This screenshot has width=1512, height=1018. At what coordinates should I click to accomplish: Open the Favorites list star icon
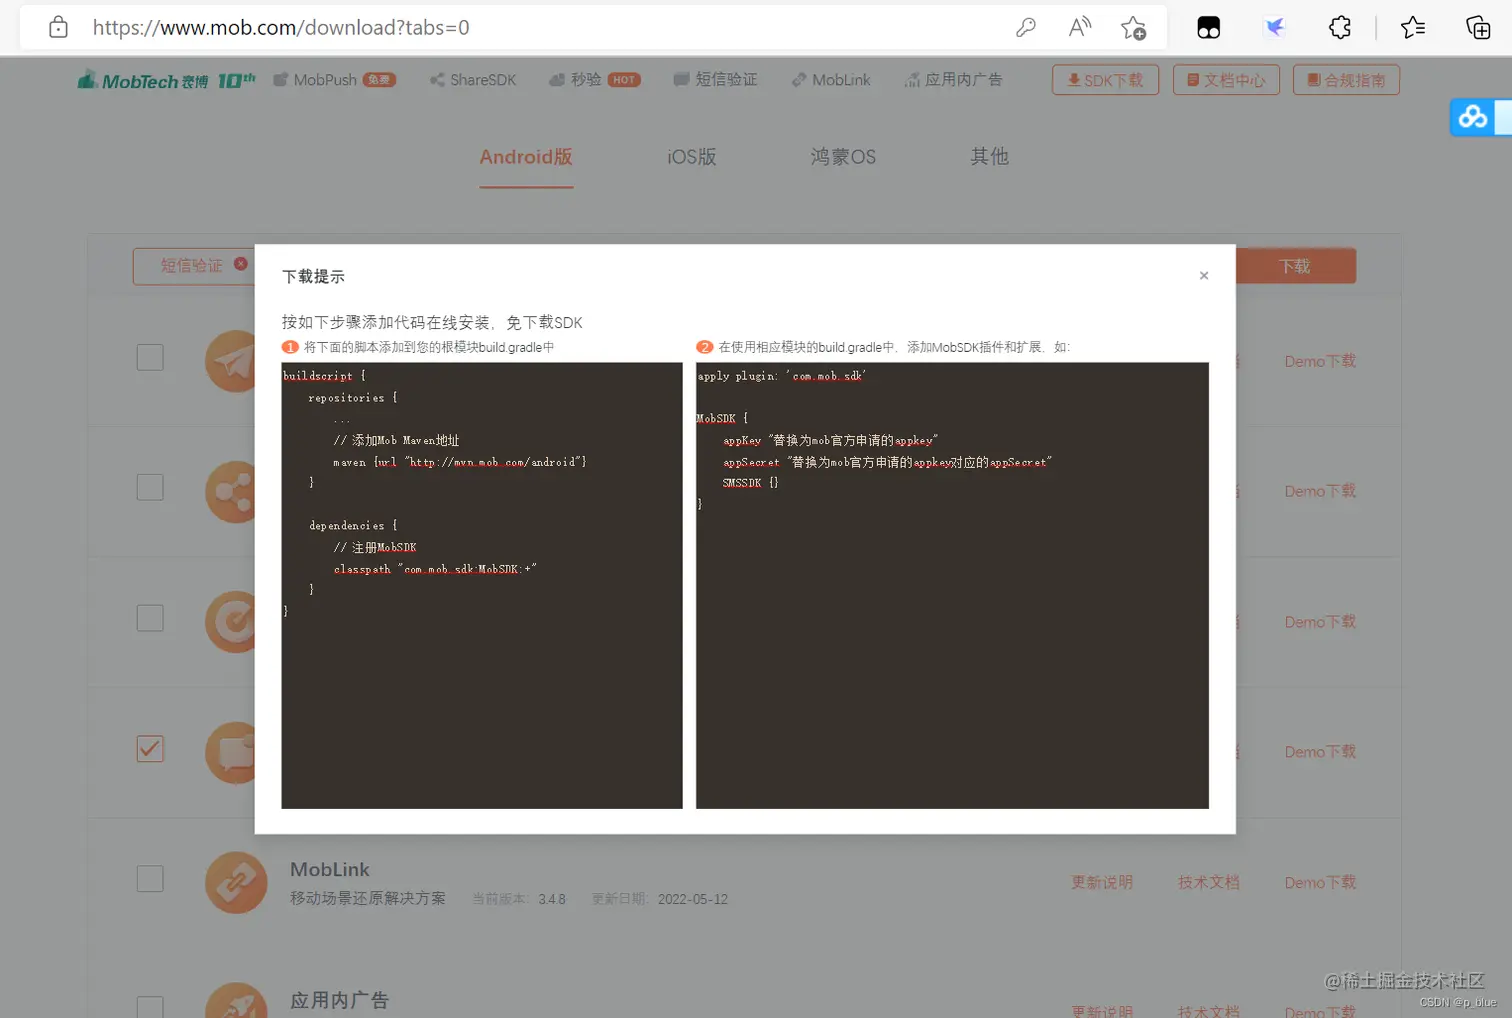coord(1413,27)
